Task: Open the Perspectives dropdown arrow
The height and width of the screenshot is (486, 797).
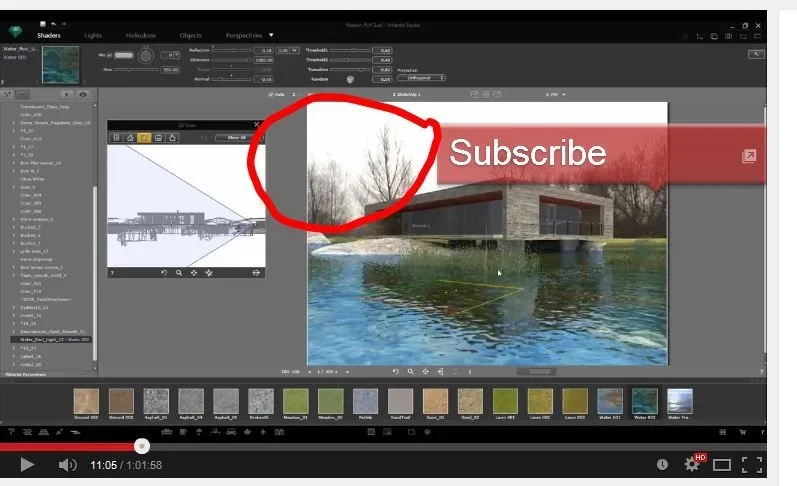Action: (x=273, y=35)
